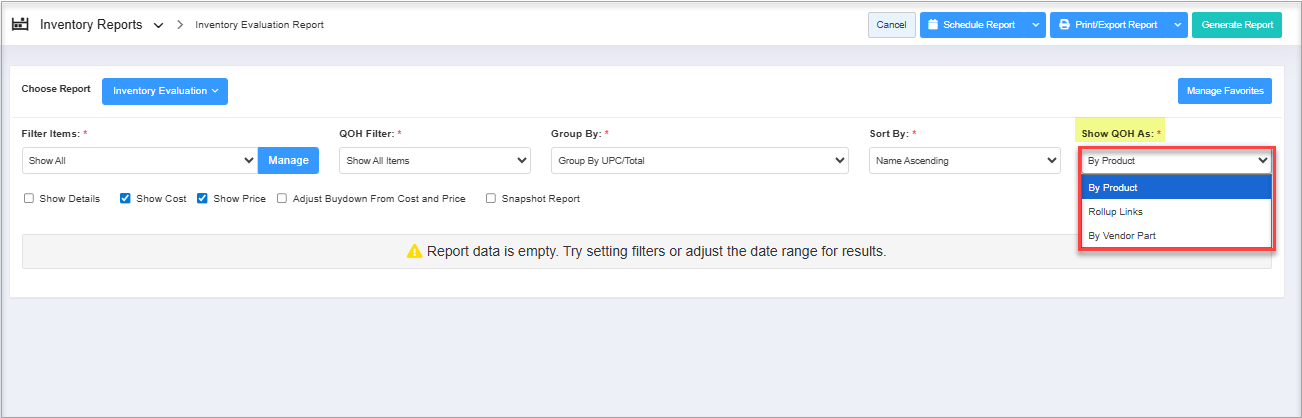Click the Generate Report button

tap(1236, 25)
